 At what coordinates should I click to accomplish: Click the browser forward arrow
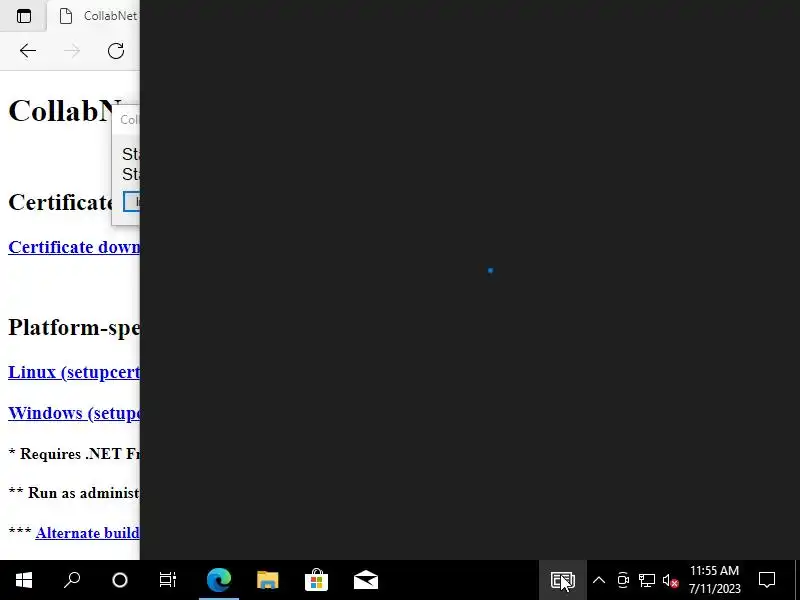click(x=72, y=51)
